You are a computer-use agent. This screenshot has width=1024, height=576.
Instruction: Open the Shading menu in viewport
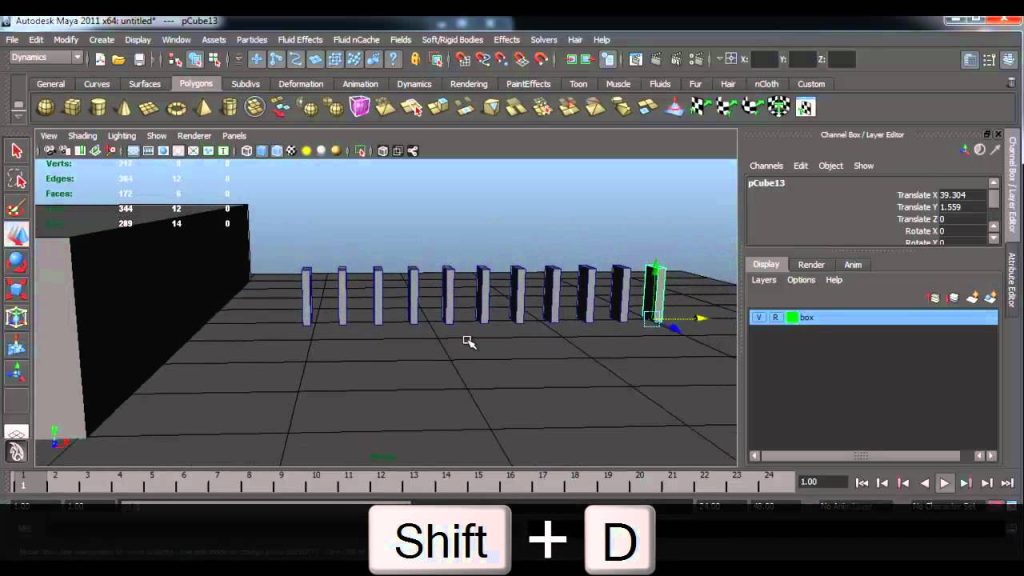(82, 136)
